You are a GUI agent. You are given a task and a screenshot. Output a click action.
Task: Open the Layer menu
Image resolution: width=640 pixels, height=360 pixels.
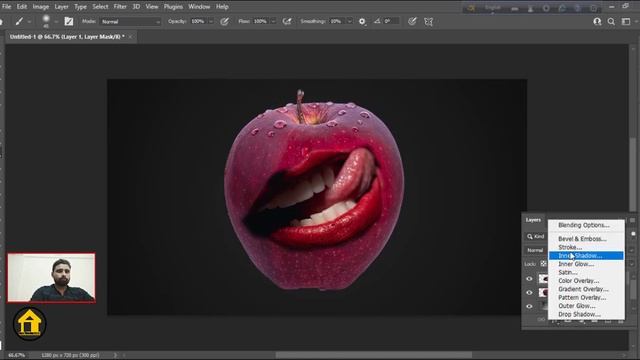click(x=62, y=7)
